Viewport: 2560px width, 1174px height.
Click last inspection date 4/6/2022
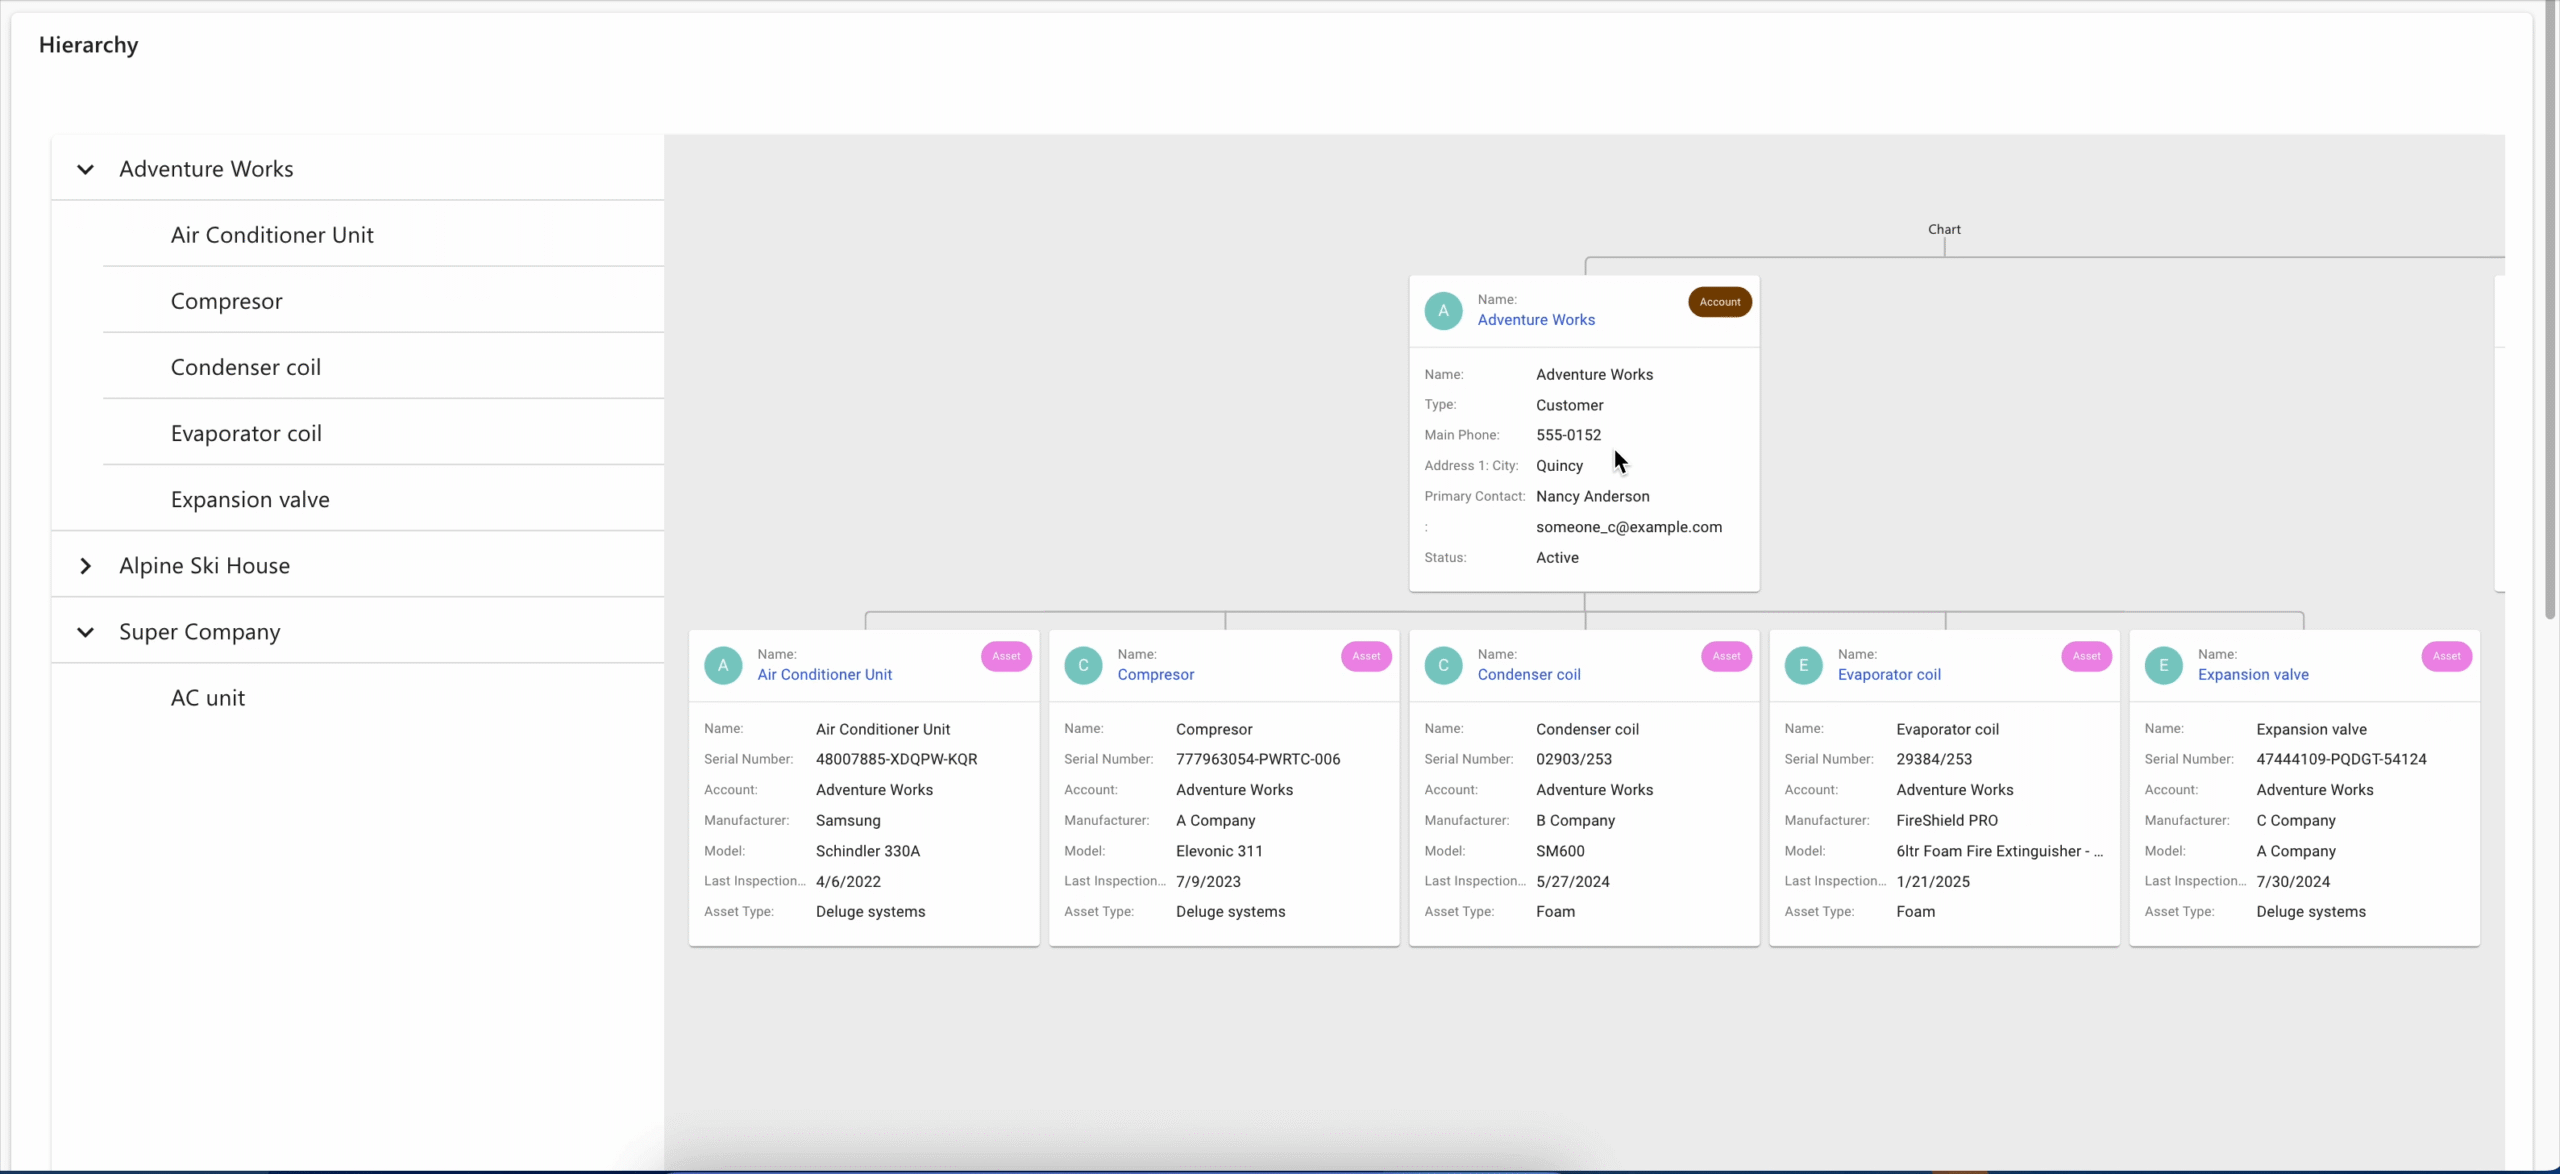point(848,882)
